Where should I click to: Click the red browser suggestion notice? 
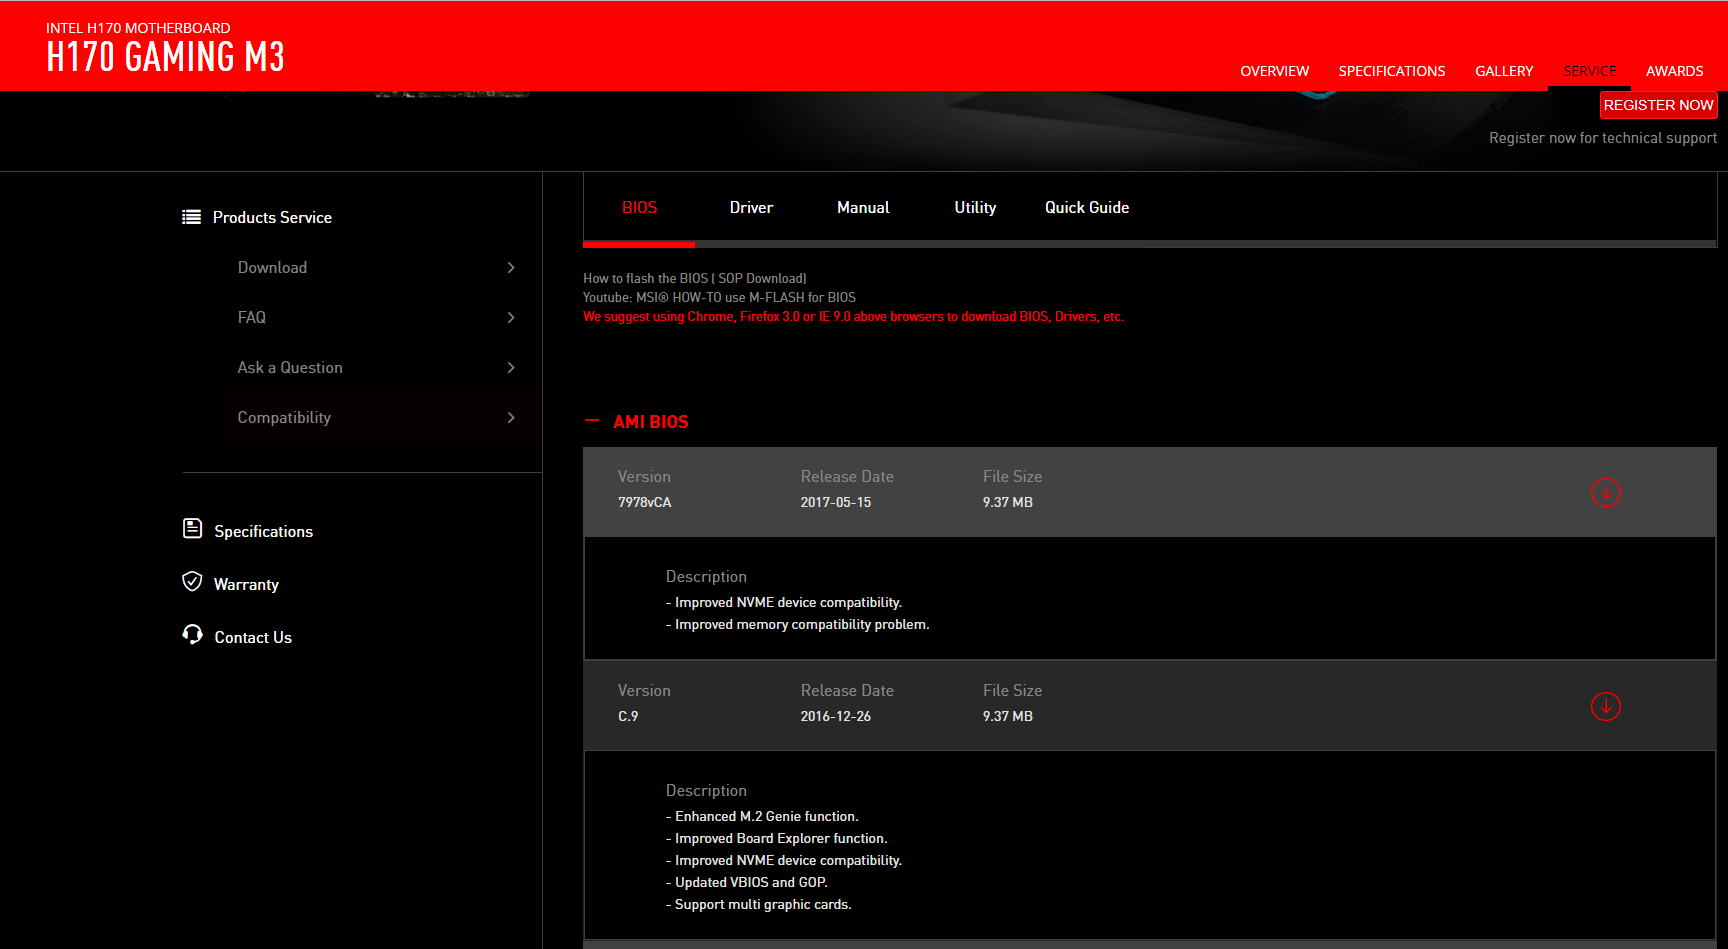click(x=853, y=316)
